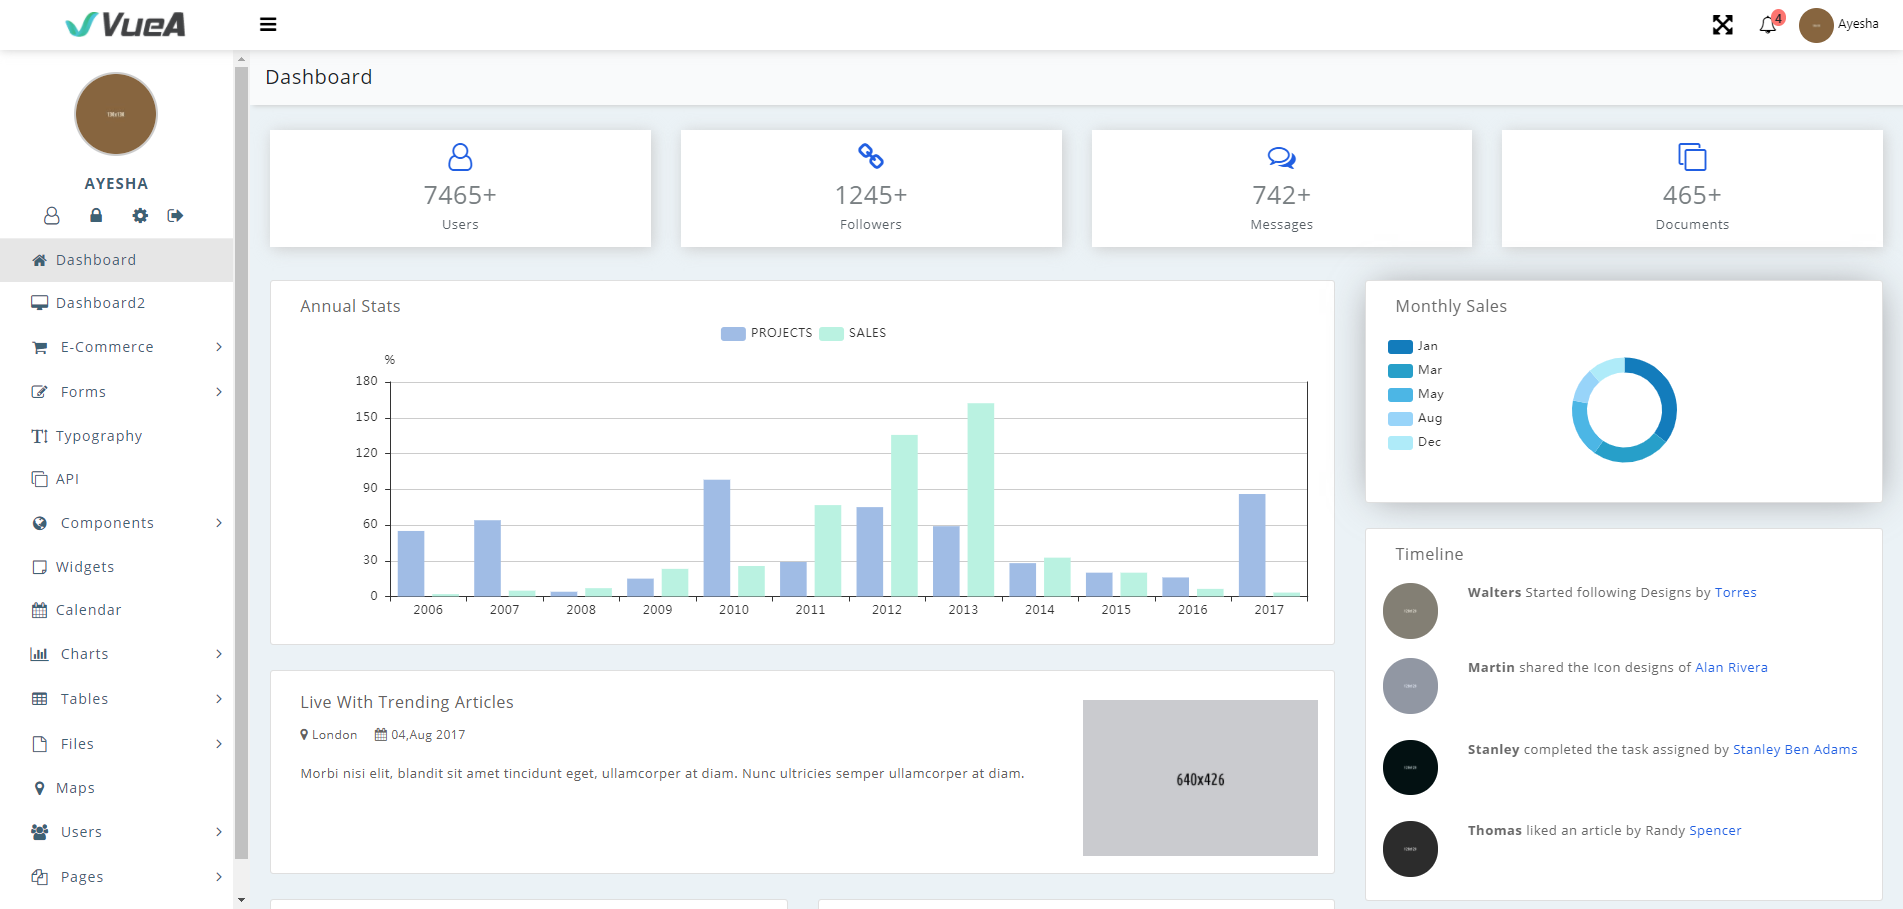Open the Spencer link in Timeline
The image size is (1903, 909).
click(x=1716, y=831)
